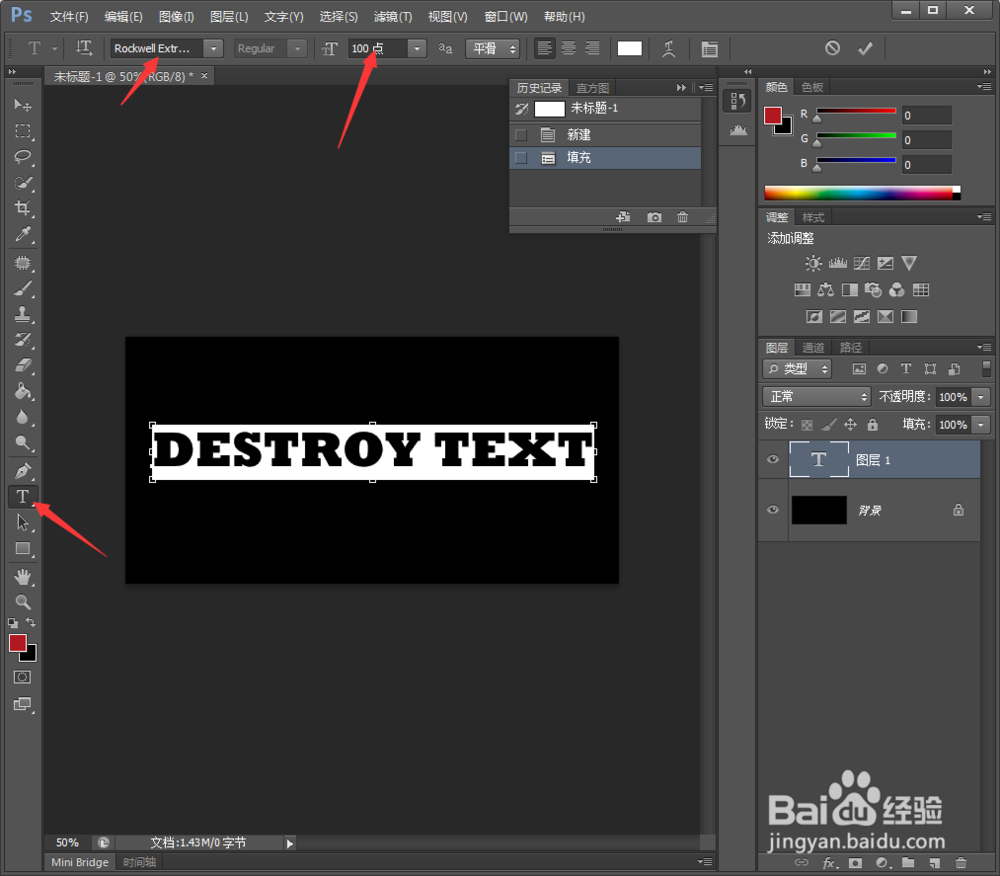
Task: Select the Blur tool
Action: tap(23, 417)
